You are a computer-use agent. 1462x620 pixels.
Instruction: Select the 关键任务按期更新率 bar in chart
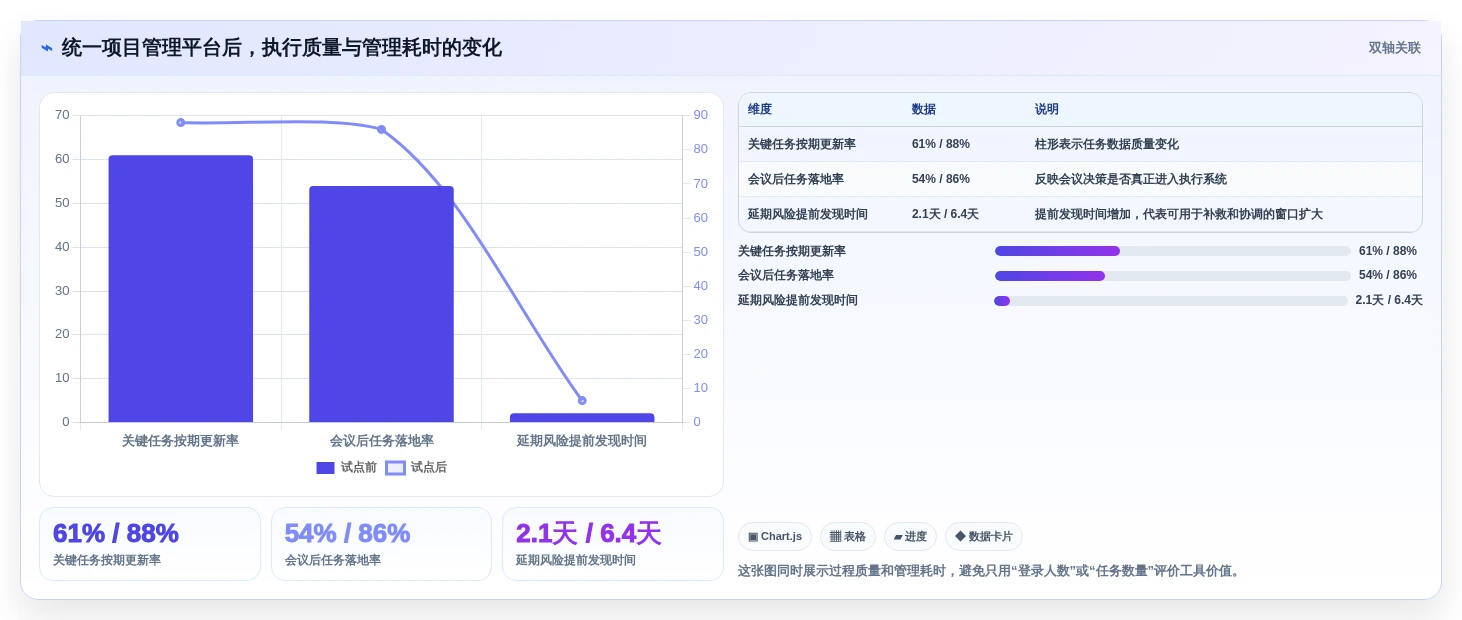tap(181, 289)
